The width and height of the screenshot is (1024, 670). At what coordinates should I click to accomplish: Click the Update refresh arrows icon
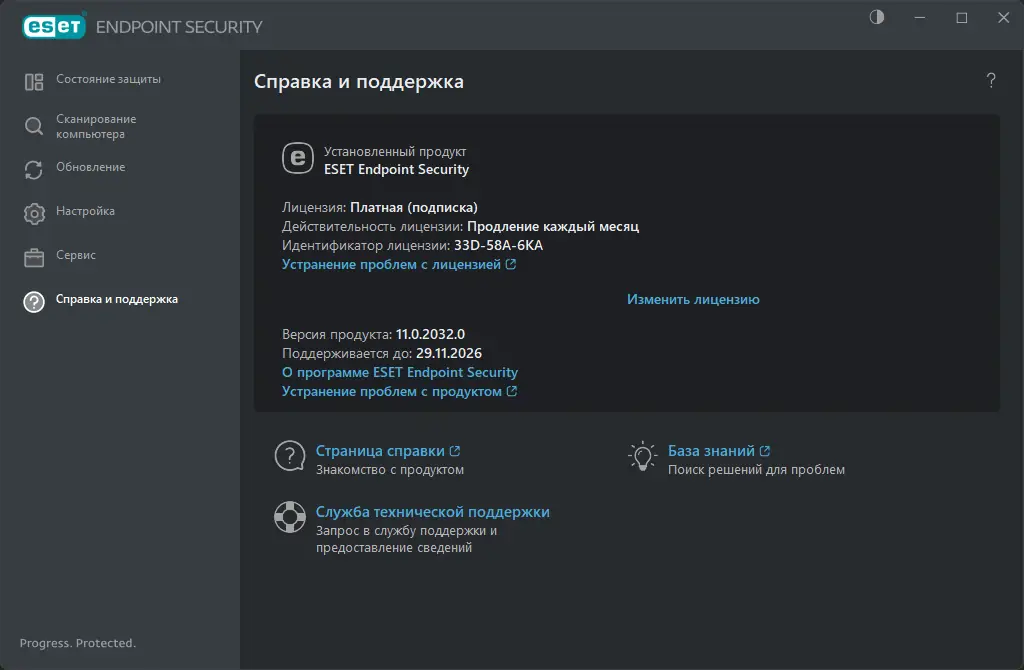point(34,169)
